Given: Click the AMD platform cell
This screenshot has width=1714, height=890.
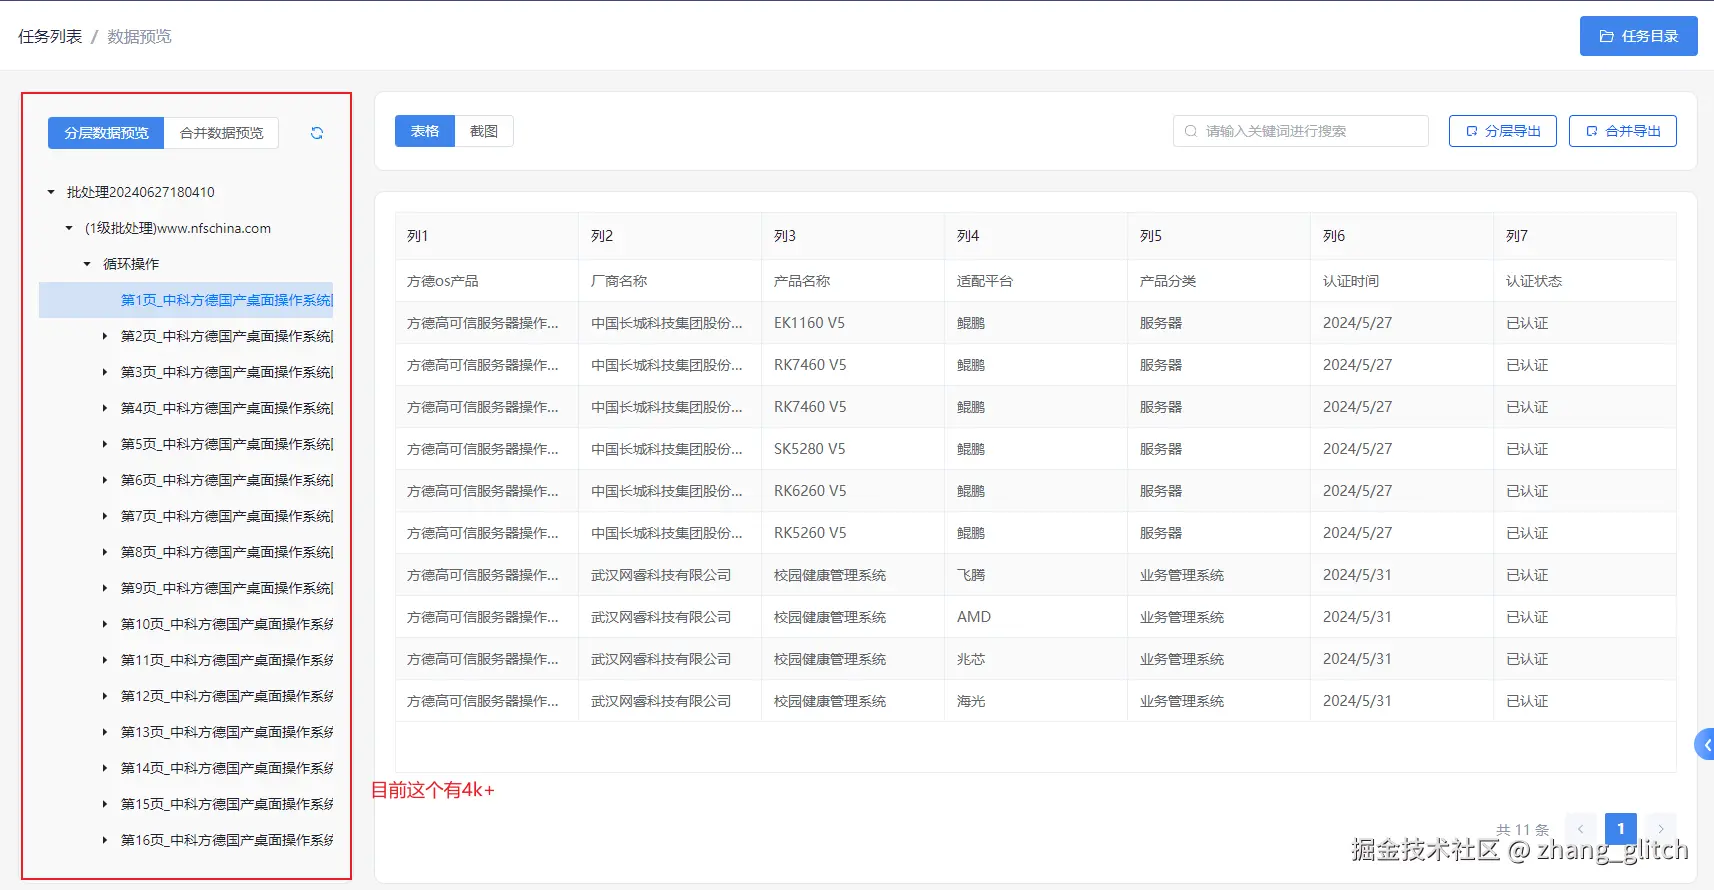Looking at the screenshot, I should [x=1036, y=617].
